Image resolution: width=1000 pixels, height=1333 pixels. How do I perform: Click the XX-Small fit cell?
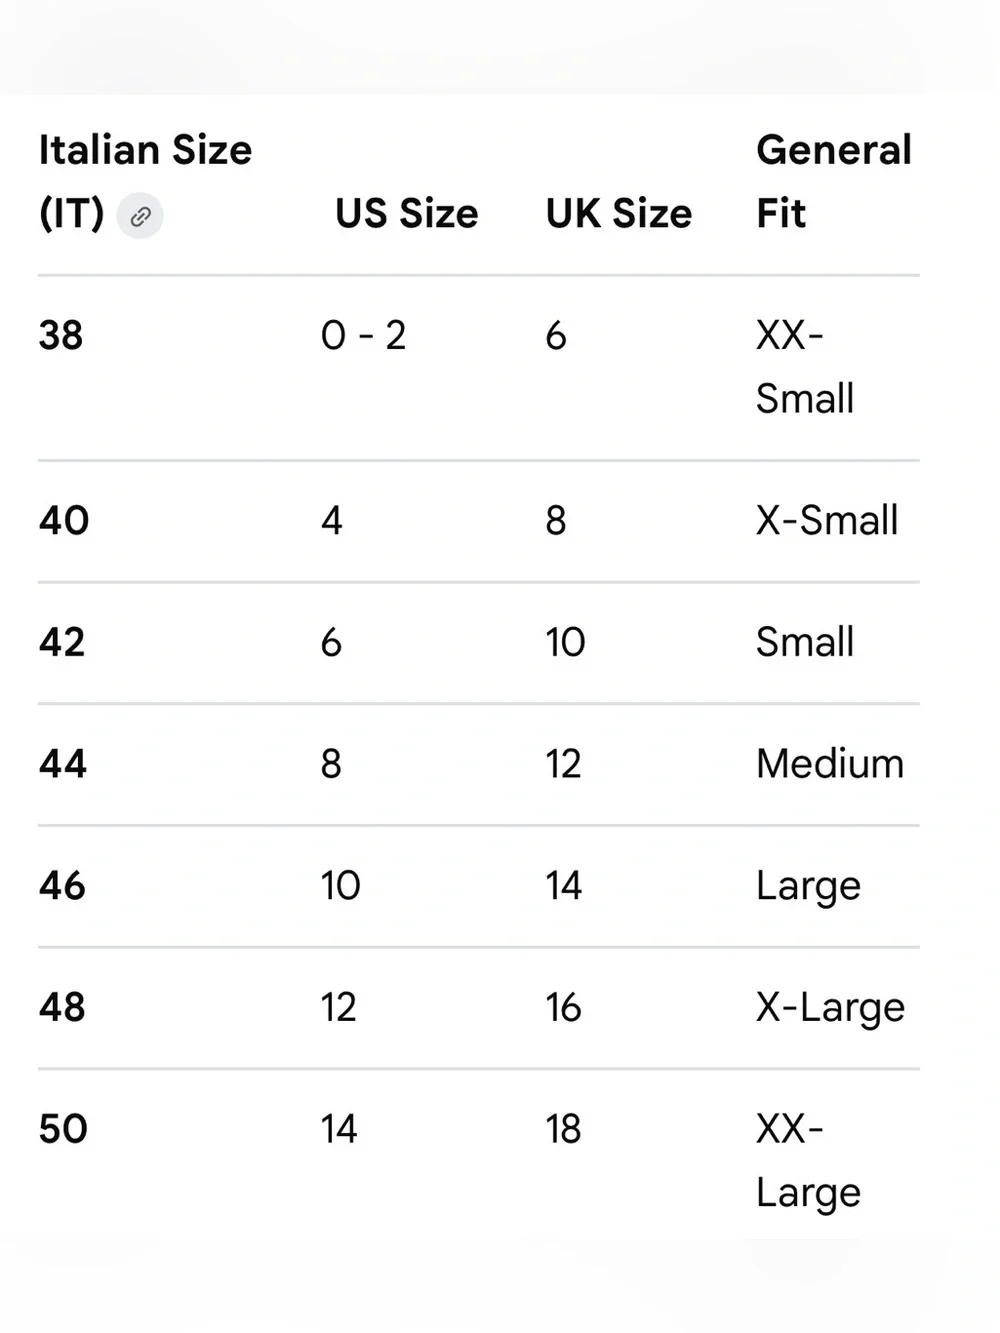pos(805,367)
